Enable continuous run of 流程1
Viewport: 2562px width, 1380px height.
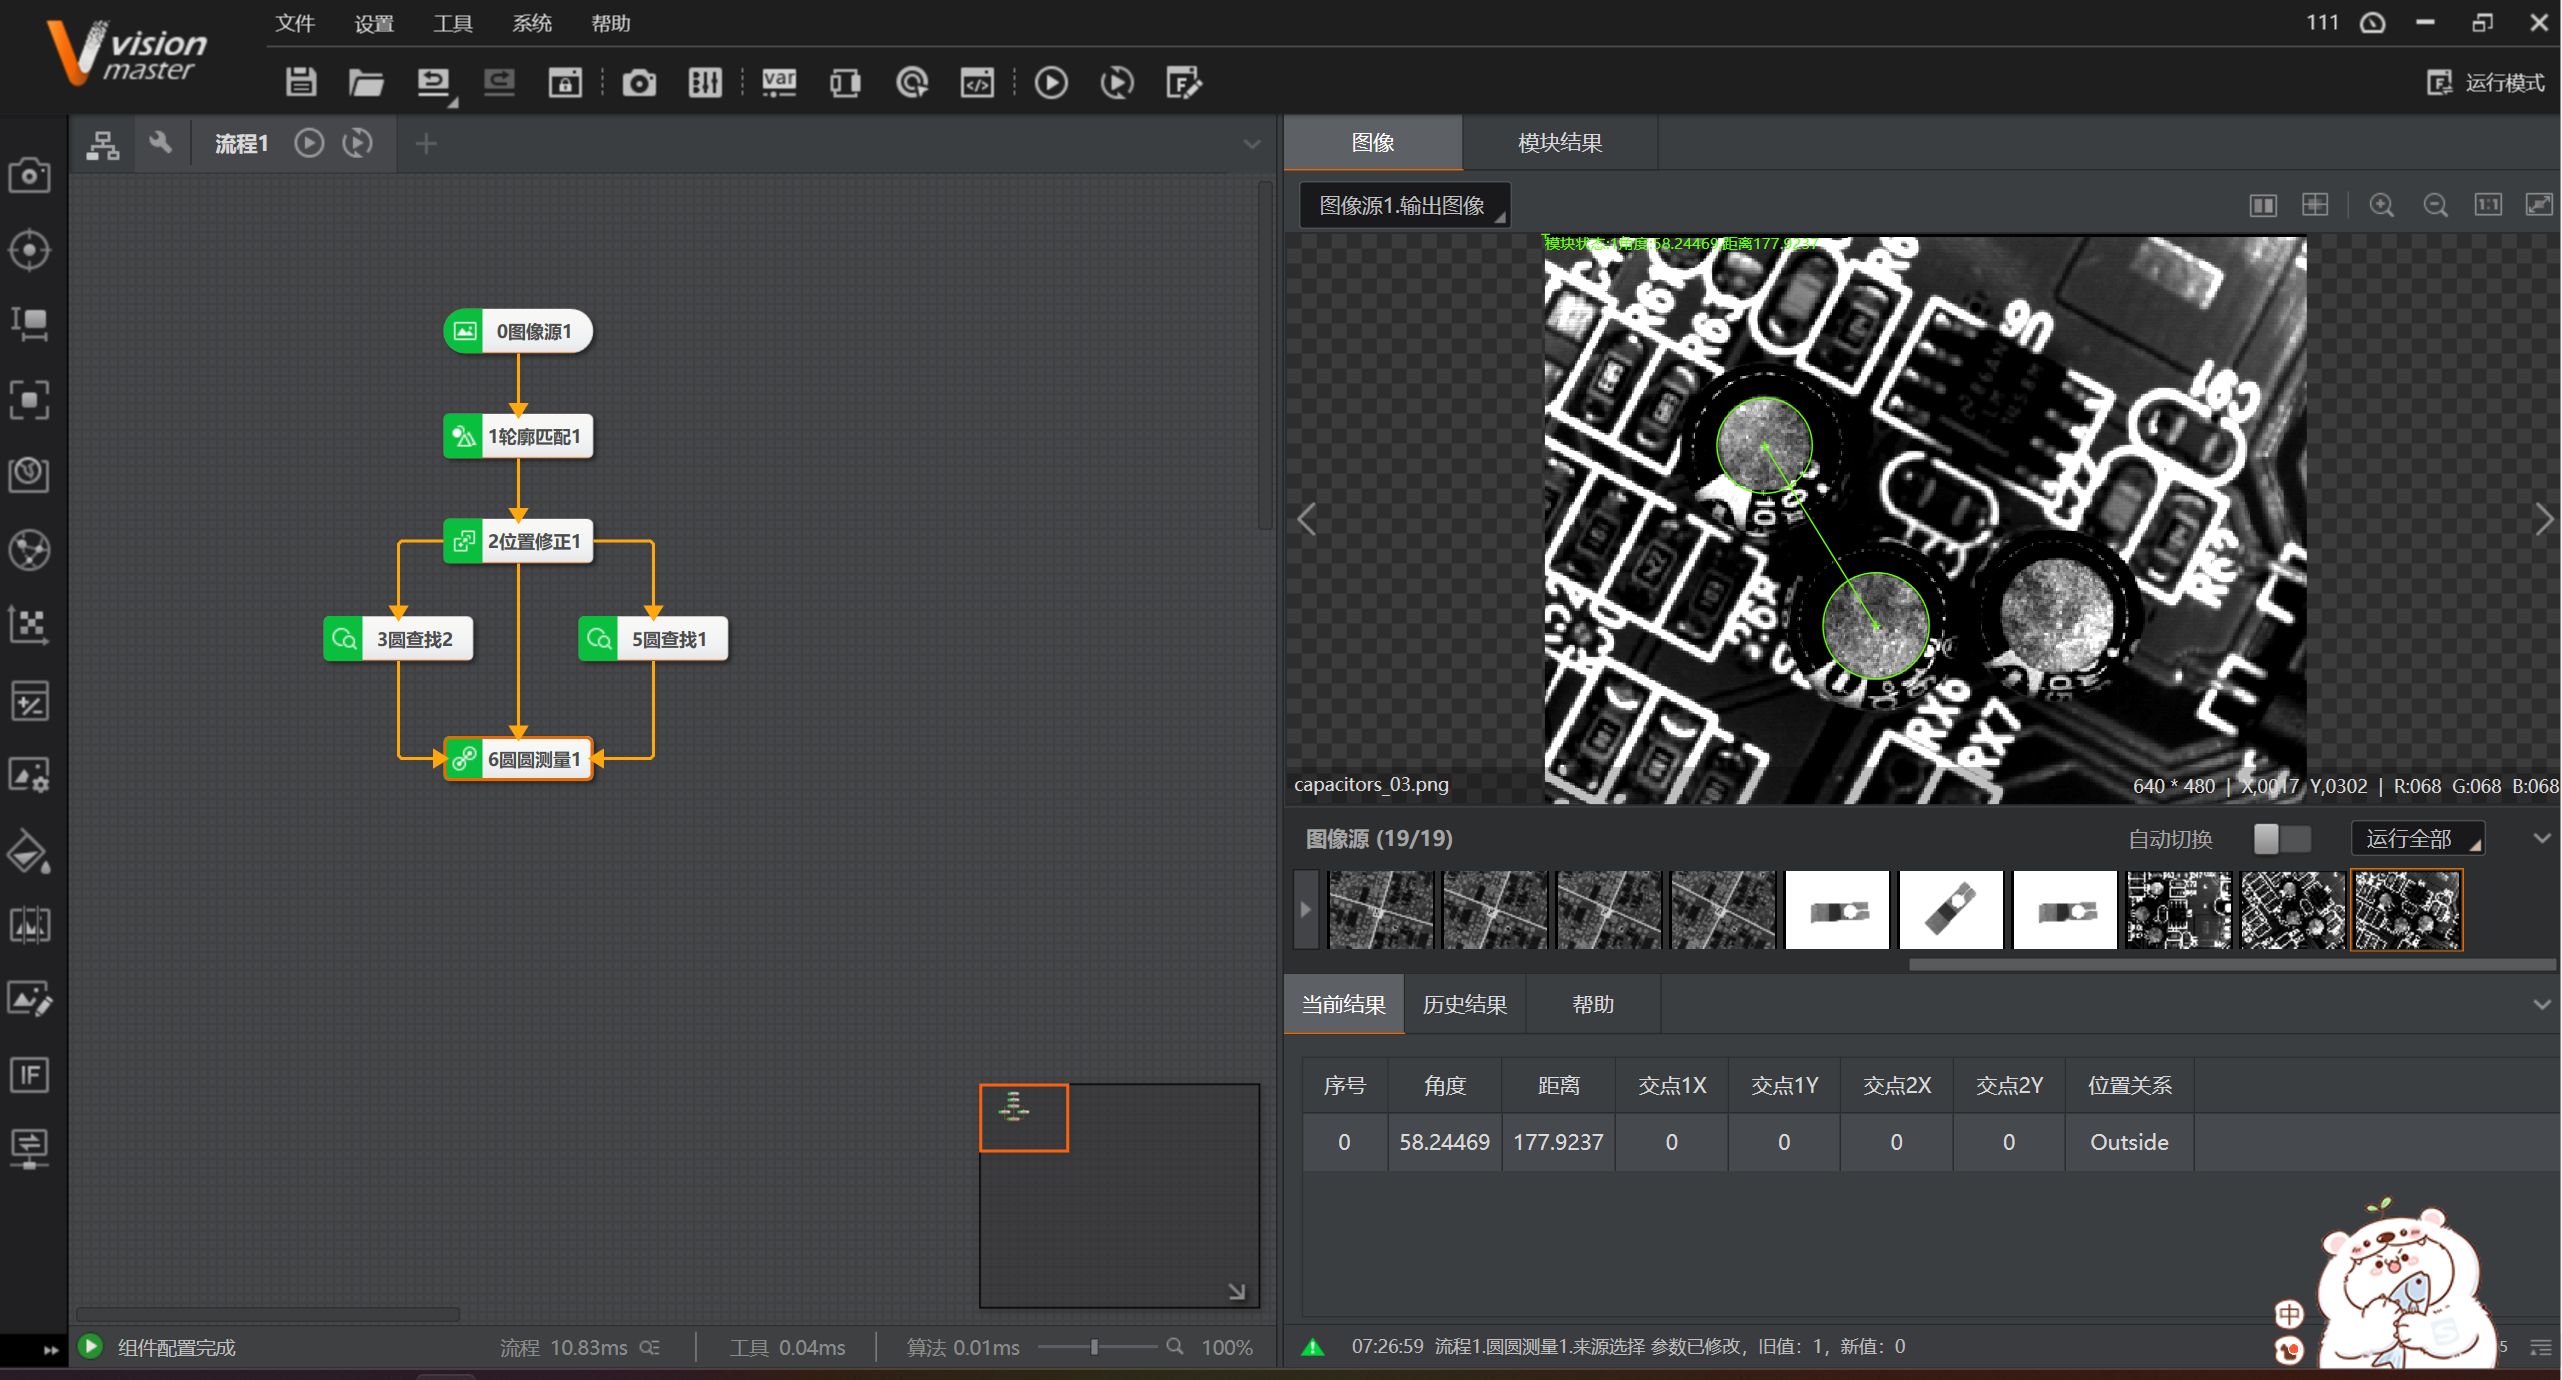[357, 143]
